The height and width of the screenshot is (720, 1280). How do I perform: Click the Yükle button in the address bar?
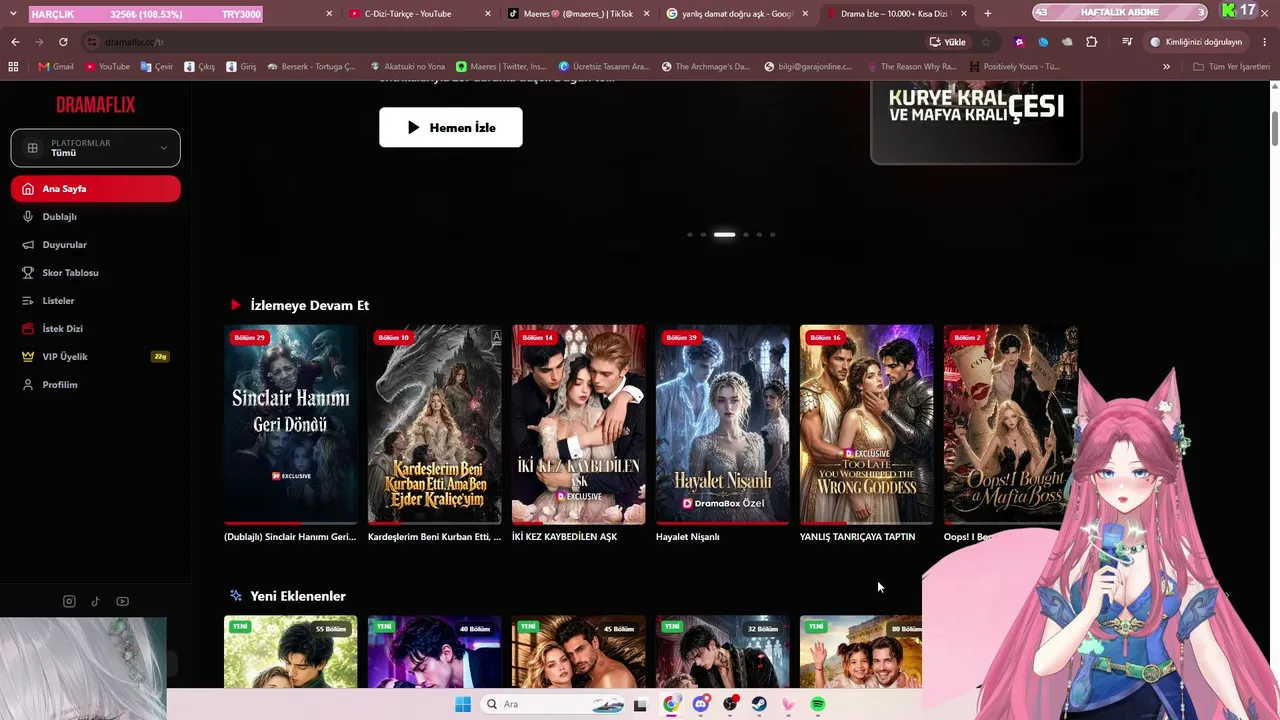948,42
